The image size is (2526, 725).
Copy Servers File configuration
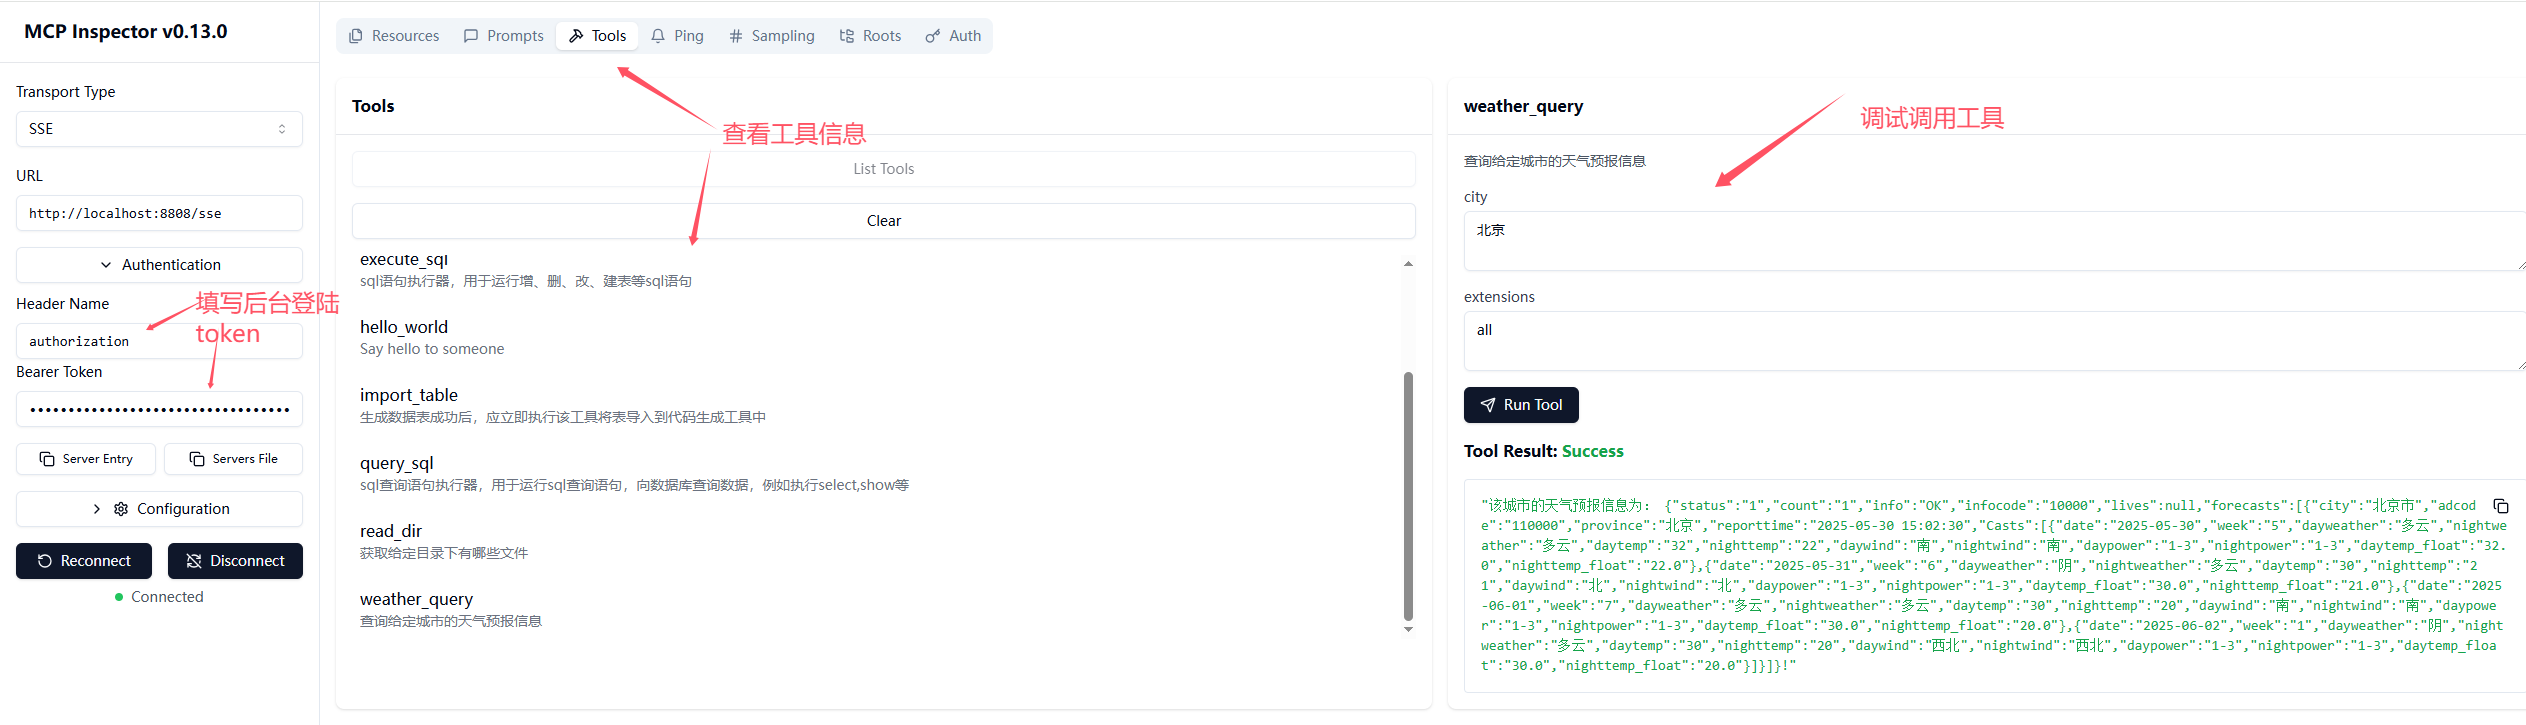(x=233, y=459)
